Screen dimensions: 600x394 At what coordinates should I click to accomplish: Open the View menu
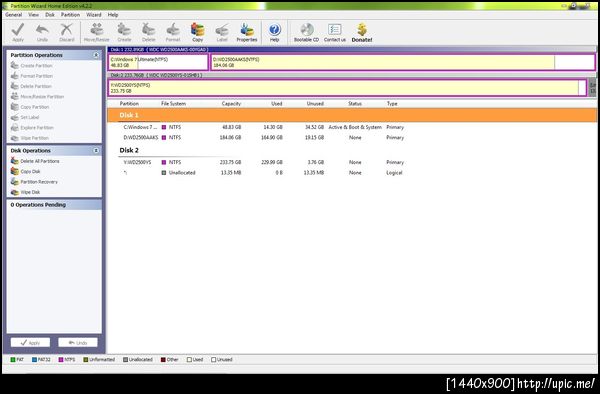(33, 15)
